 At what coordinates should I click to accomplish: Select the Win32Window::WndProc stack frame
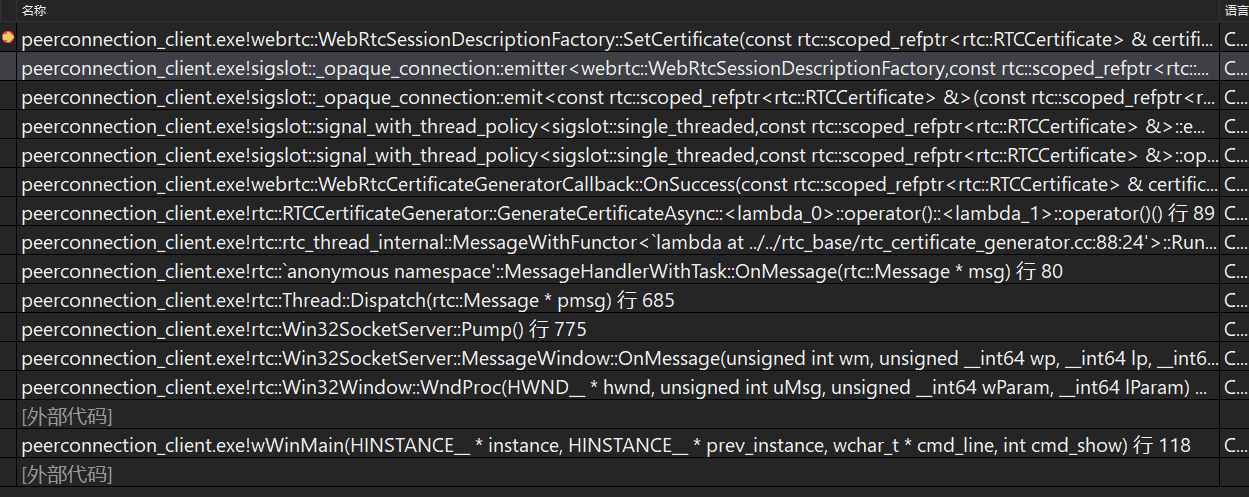(x=619, y=388)
